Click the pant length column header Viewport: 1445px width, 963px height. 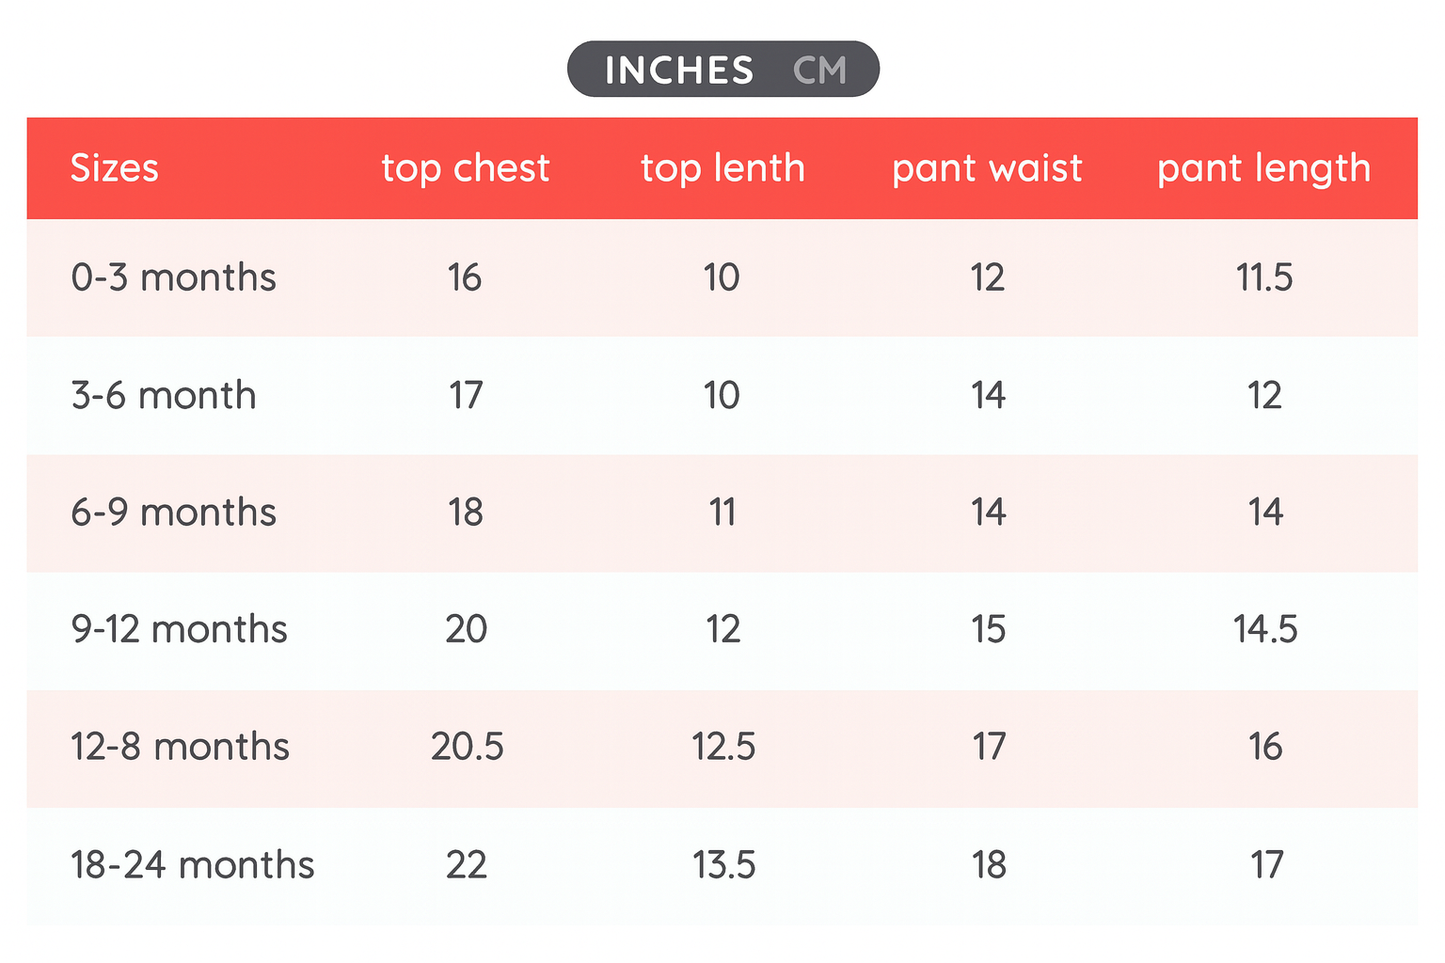1263,168
